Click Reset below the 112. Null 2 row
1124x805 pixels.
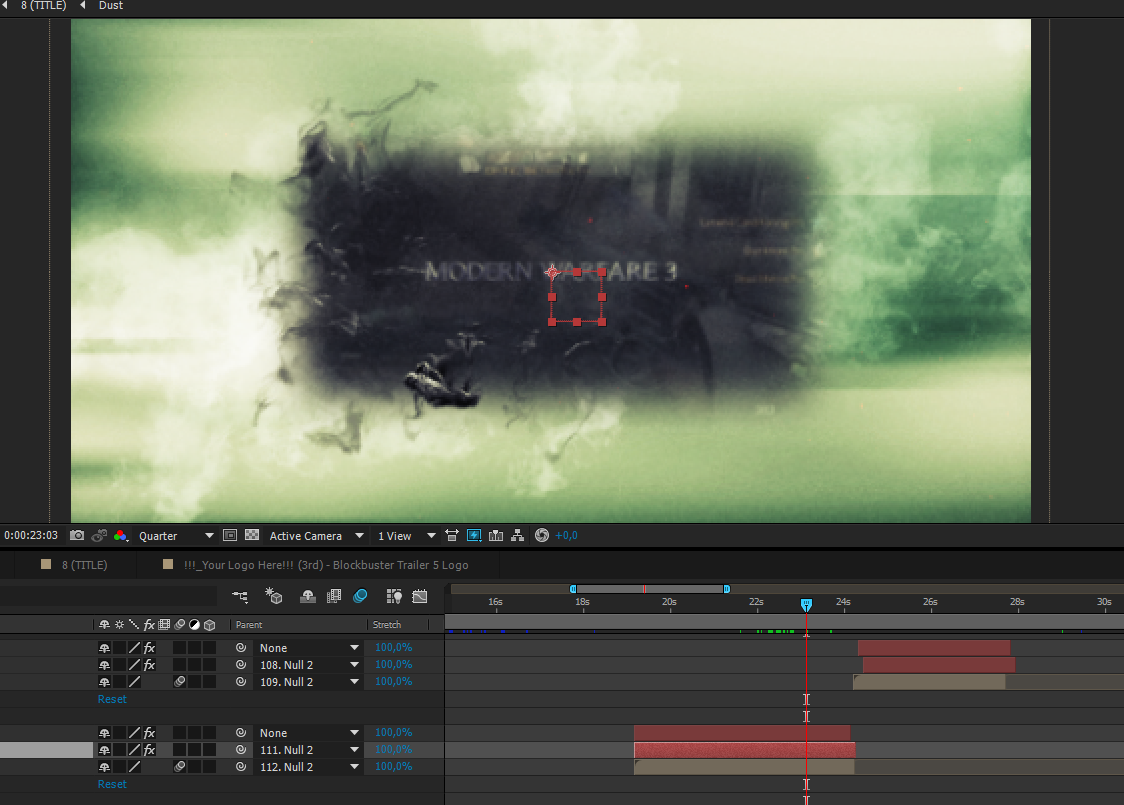pyautogui.click(x=112, y=784)
